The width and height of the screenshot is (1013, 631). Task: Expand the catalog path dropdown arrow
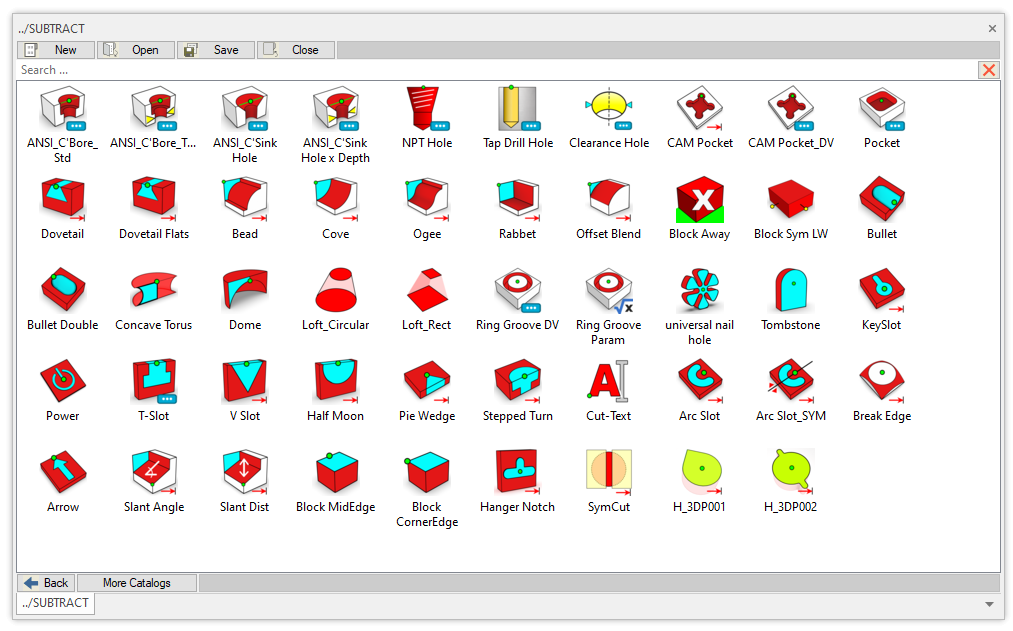click(989, 604)
